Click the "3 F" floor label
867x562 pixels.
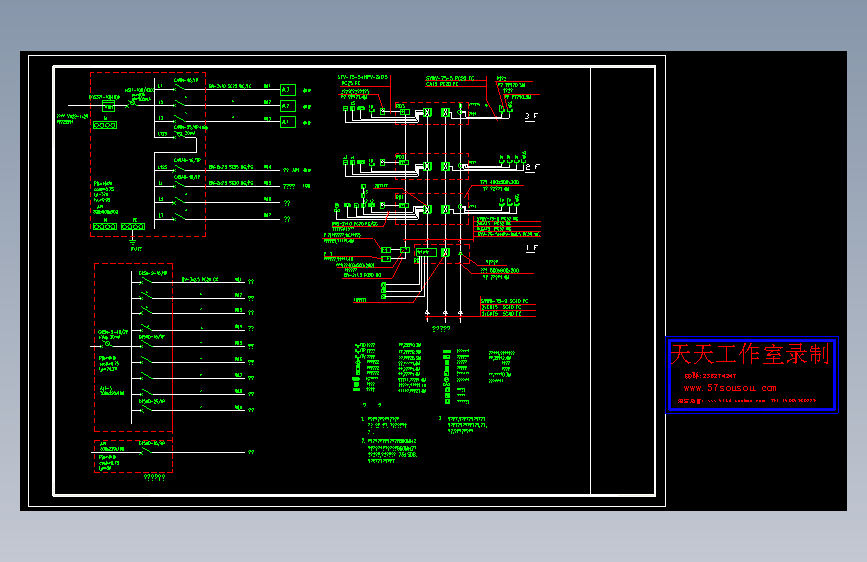tap(531, 116)
